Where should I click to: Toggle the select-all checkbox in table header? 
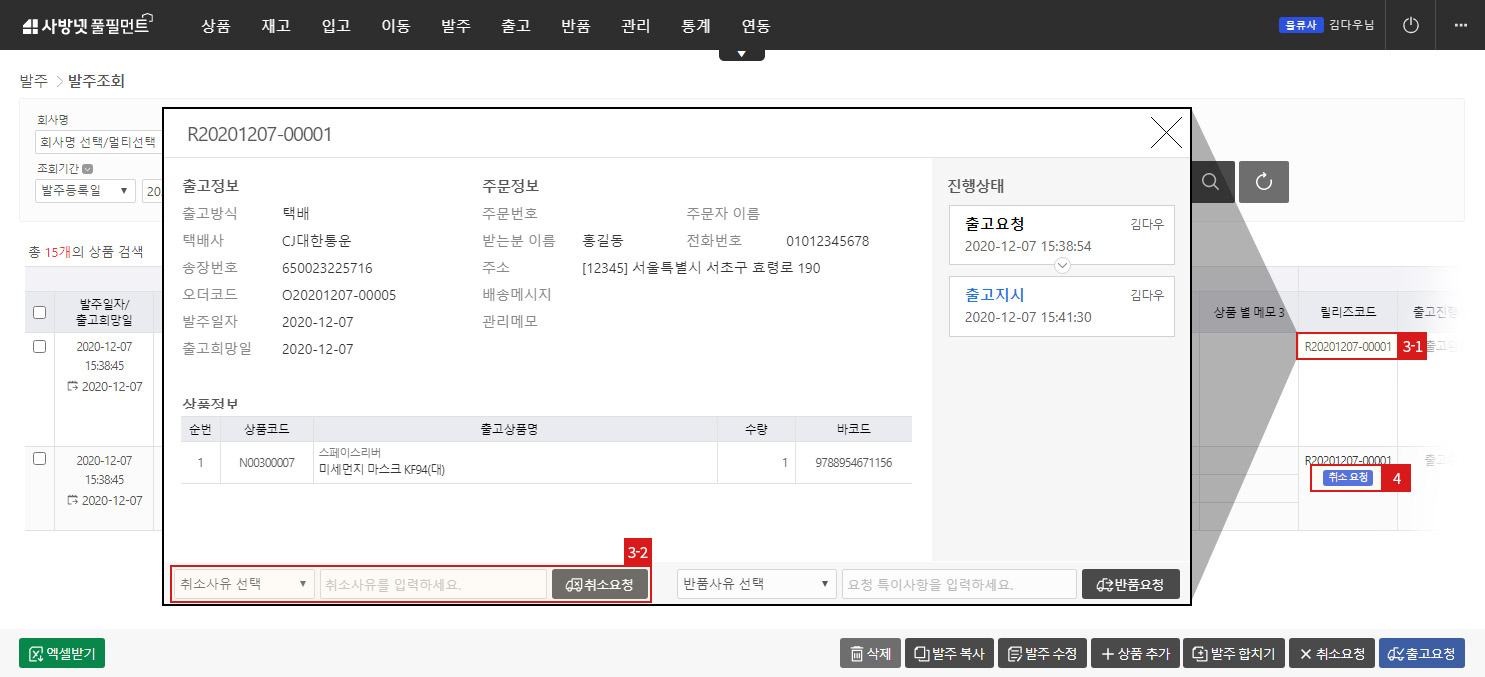point(40,313)
